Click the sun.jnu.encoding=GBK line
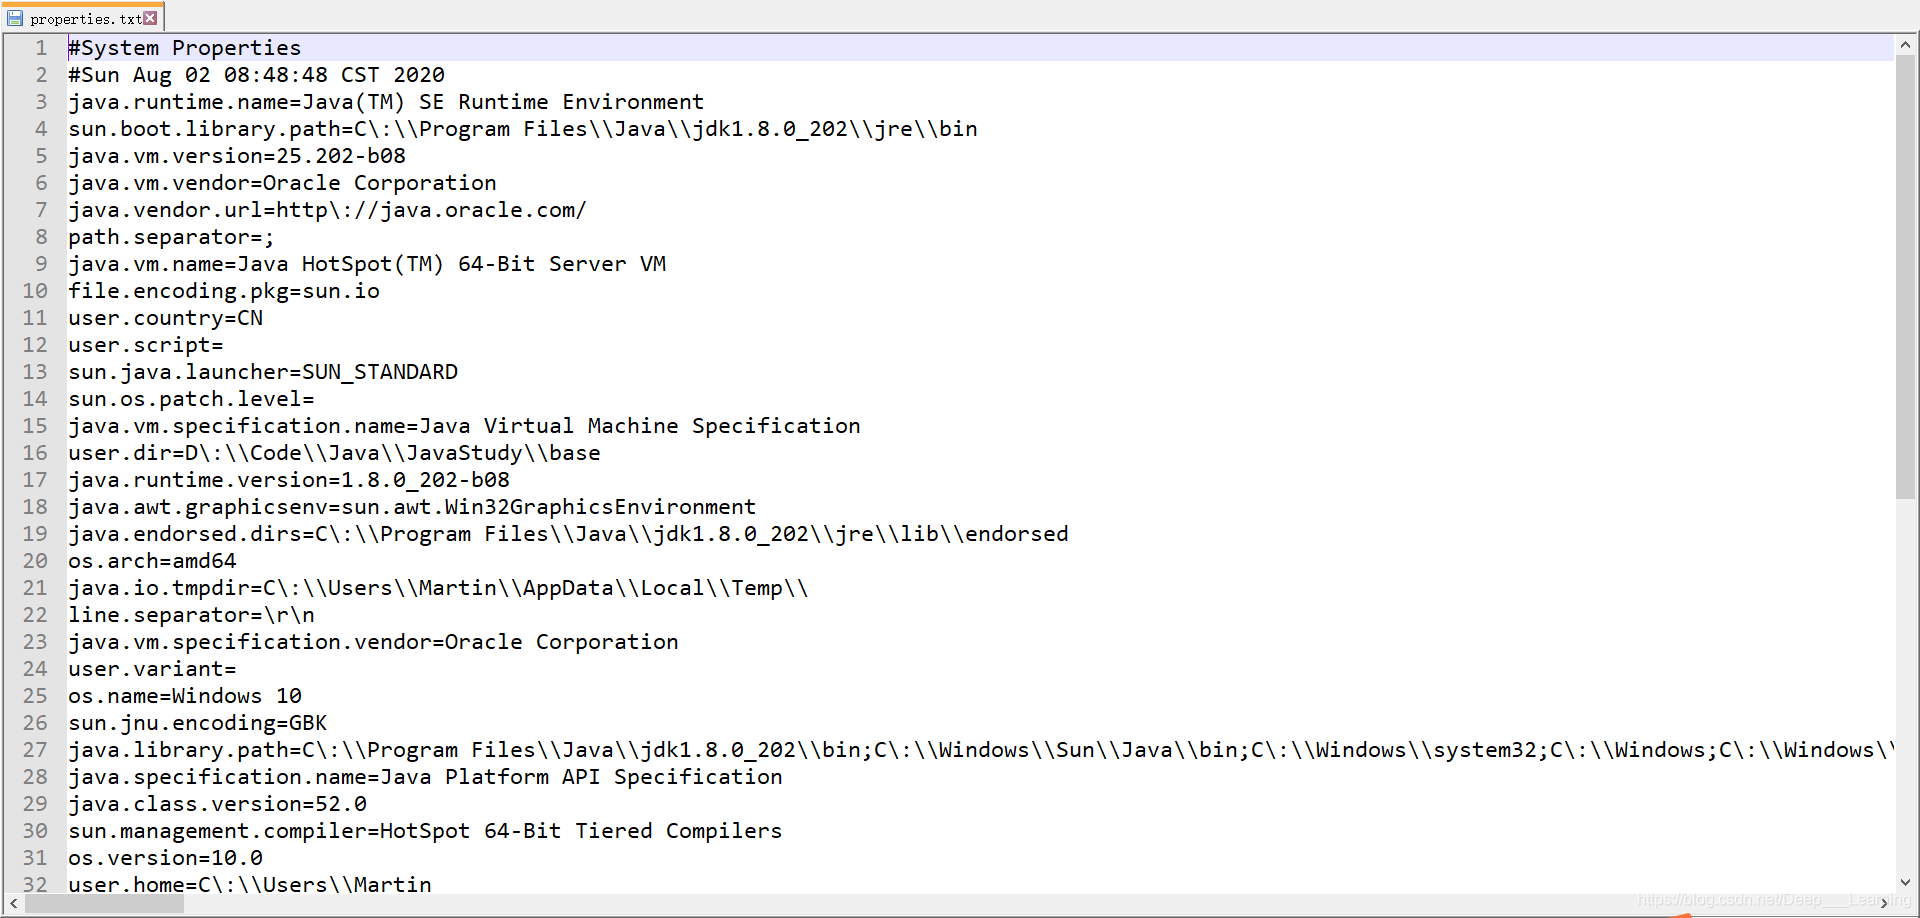 point(198,723)
